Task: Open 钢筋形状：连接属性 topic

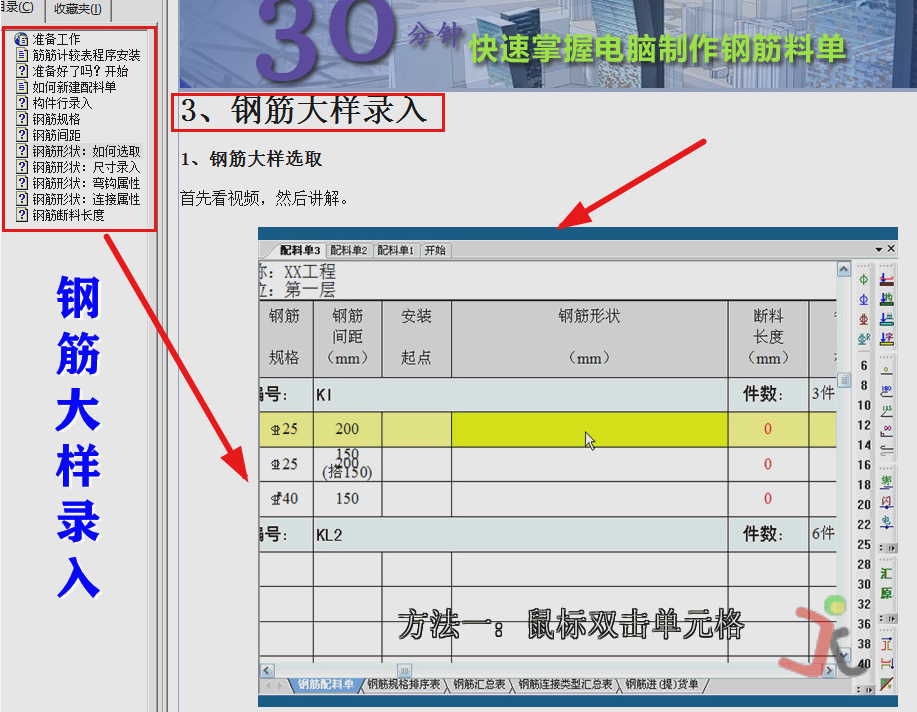Action: click(x=87, y=200)
